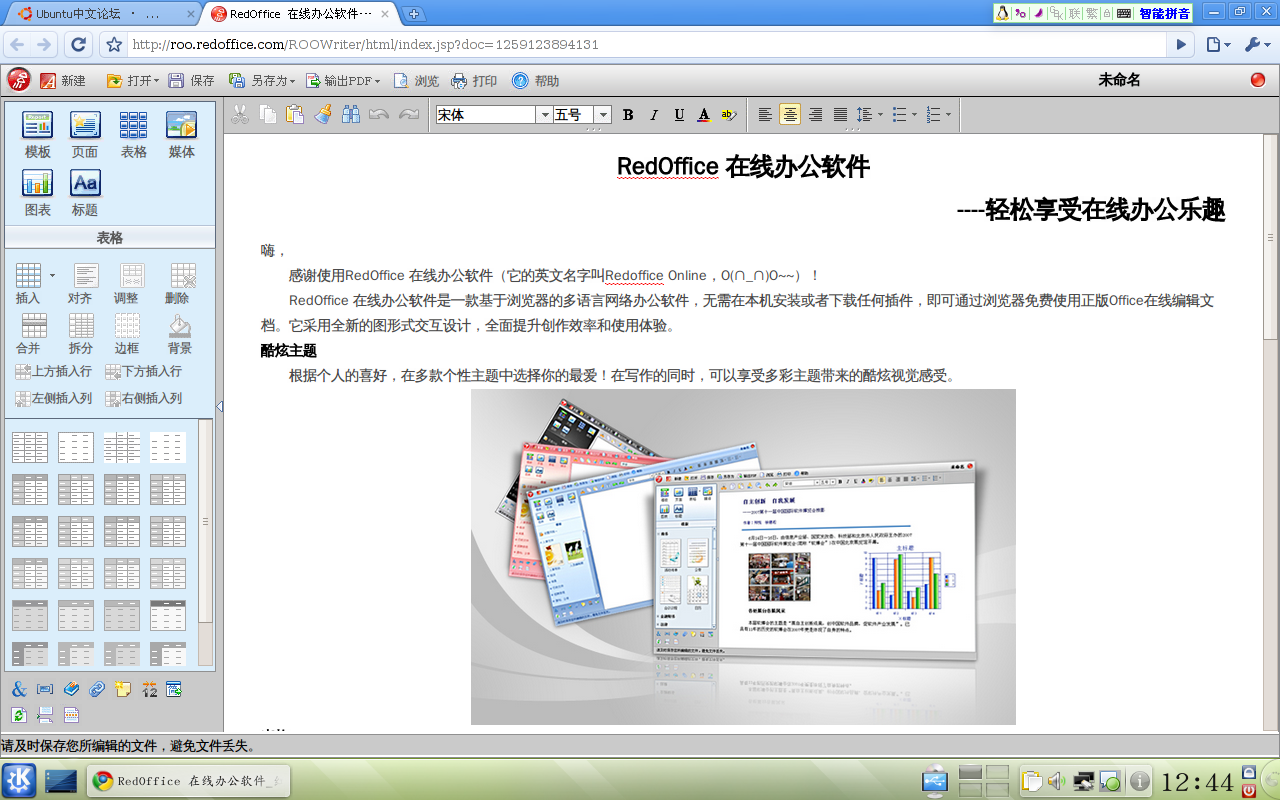Viewport: 1280px width, 800px height.
Task: Toggle center alignment
Action: tap(790, 115)
